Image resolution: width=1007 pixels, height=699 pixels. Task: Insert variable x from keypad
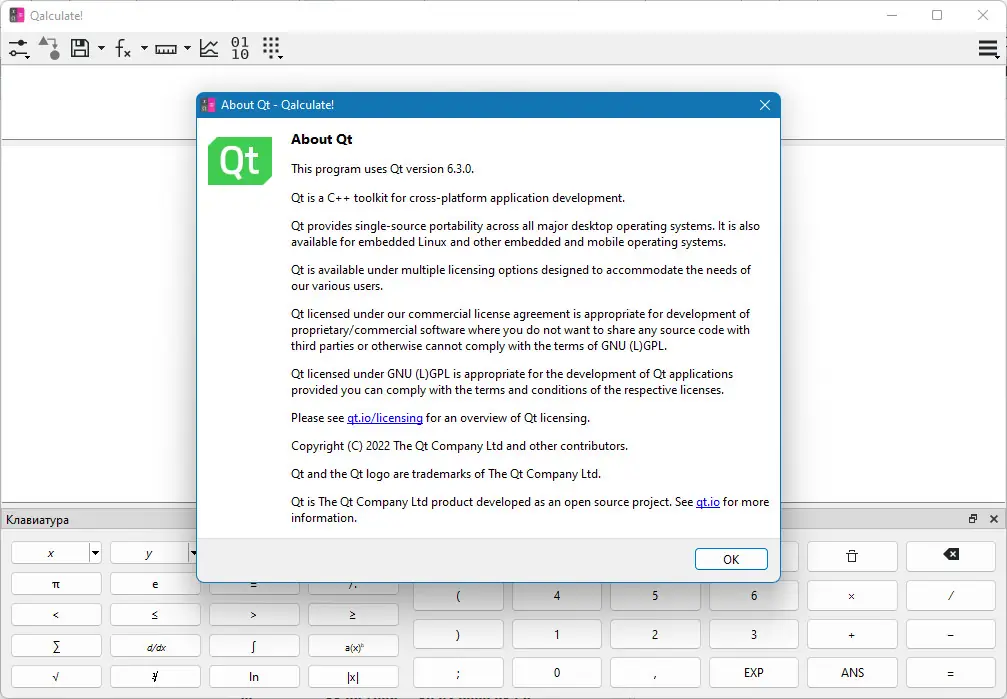coord(51,553)
